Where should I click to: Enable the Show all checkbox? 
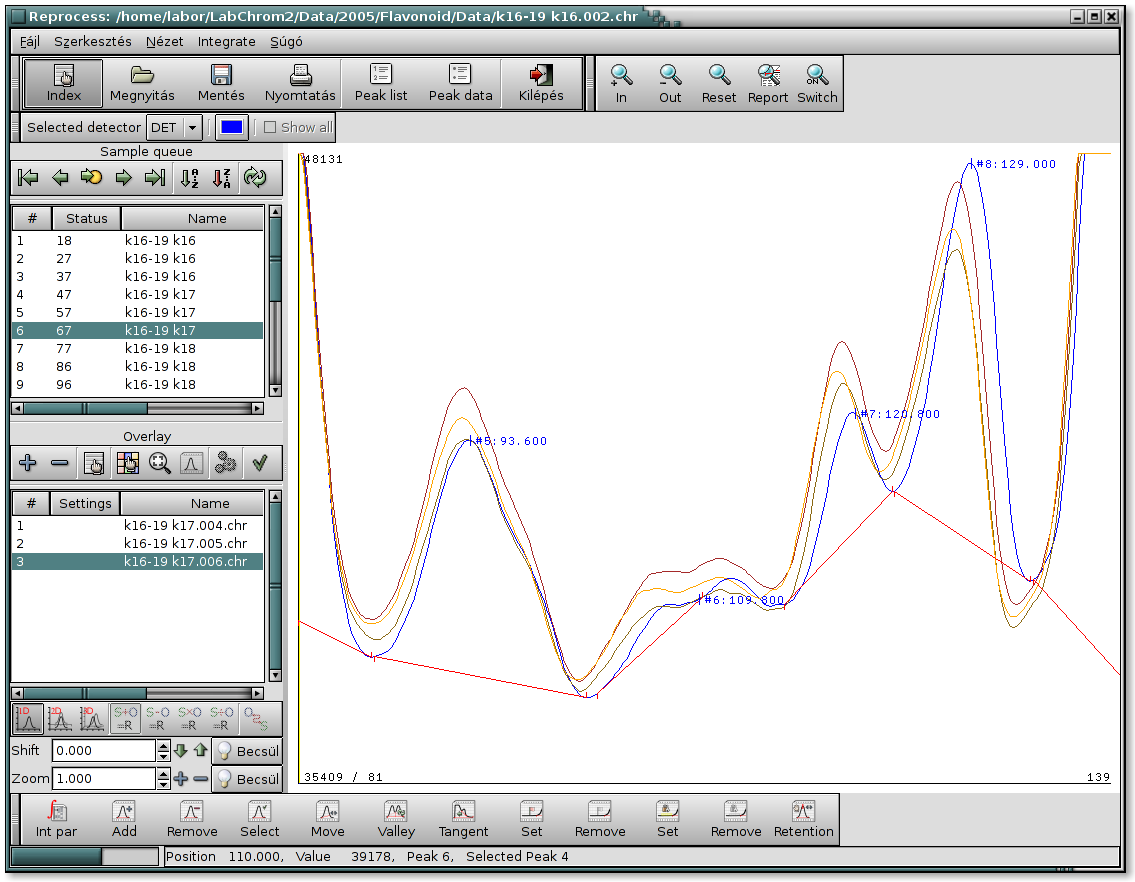tap(270, 128)
